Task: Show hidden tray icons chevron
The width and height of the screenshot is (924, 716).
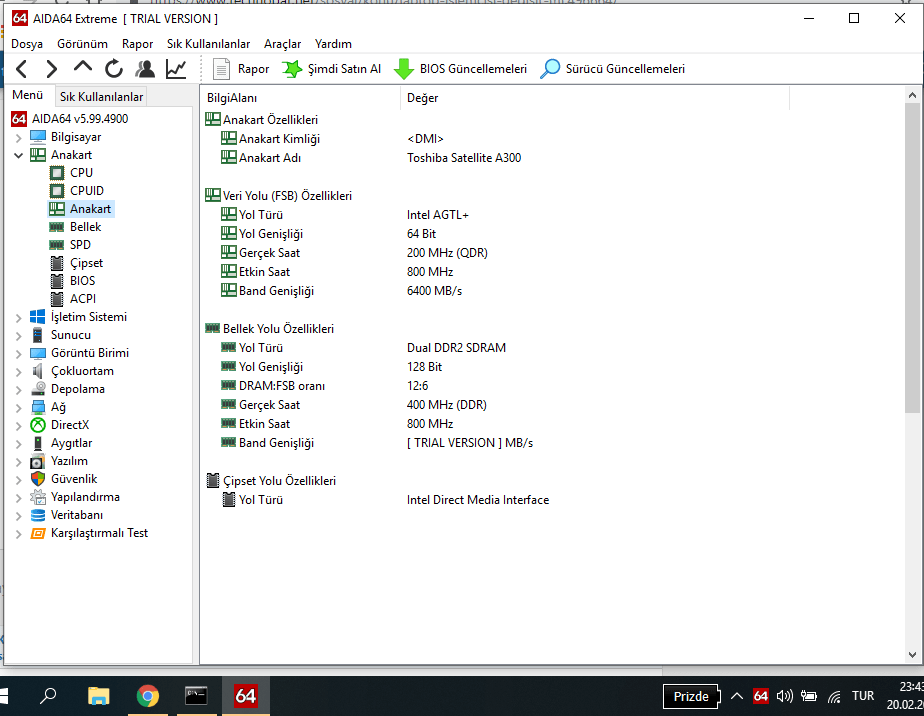Action: (737, 697)
